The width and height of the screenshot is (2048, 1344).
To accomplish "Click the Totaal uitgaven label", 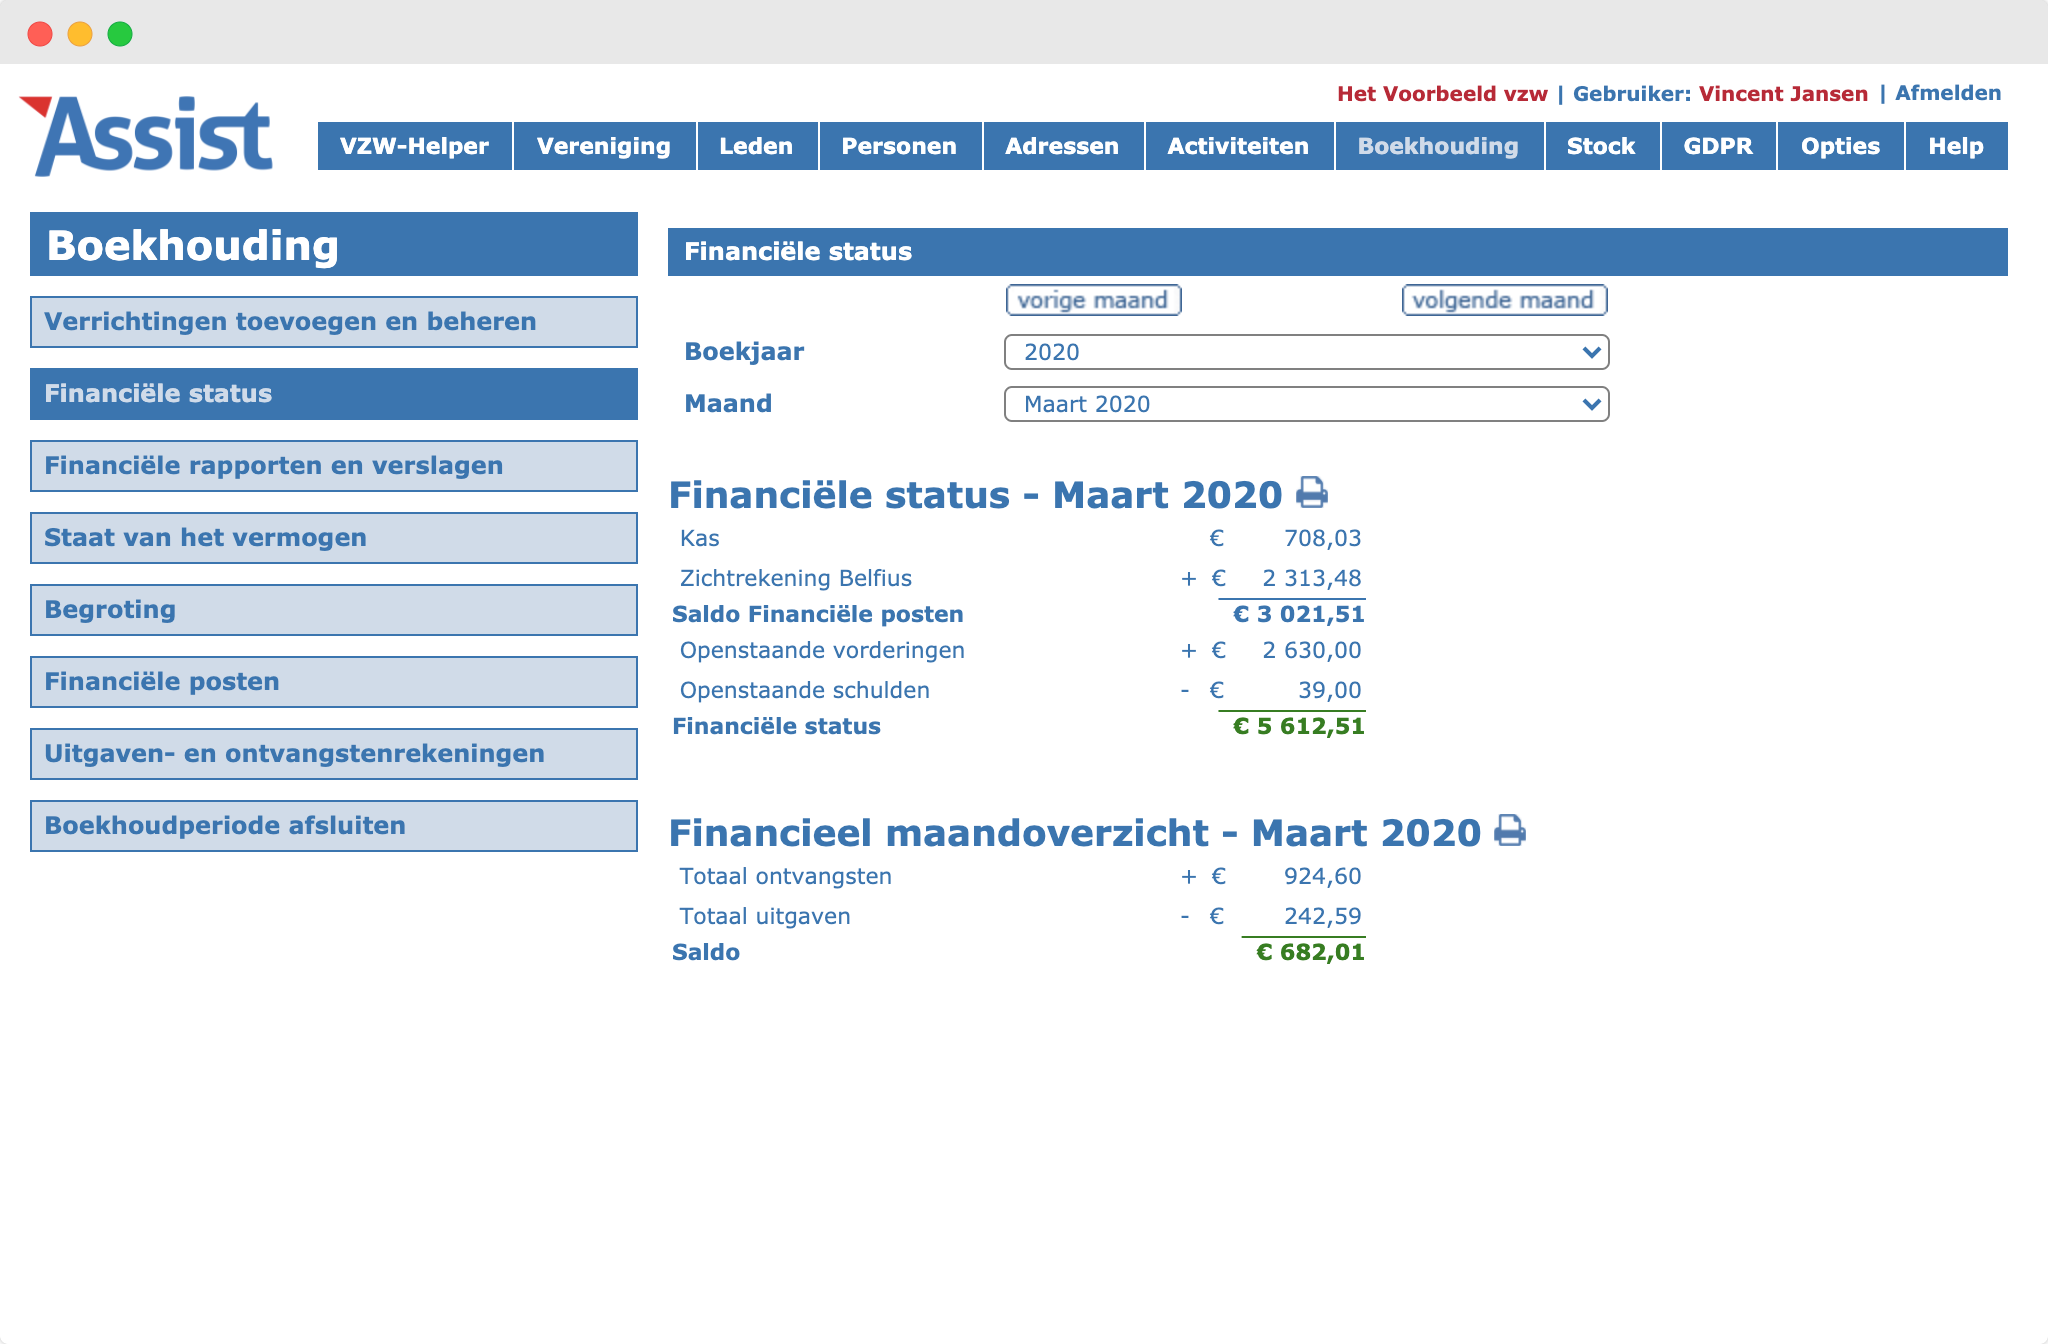I will (x=765, y=916).
